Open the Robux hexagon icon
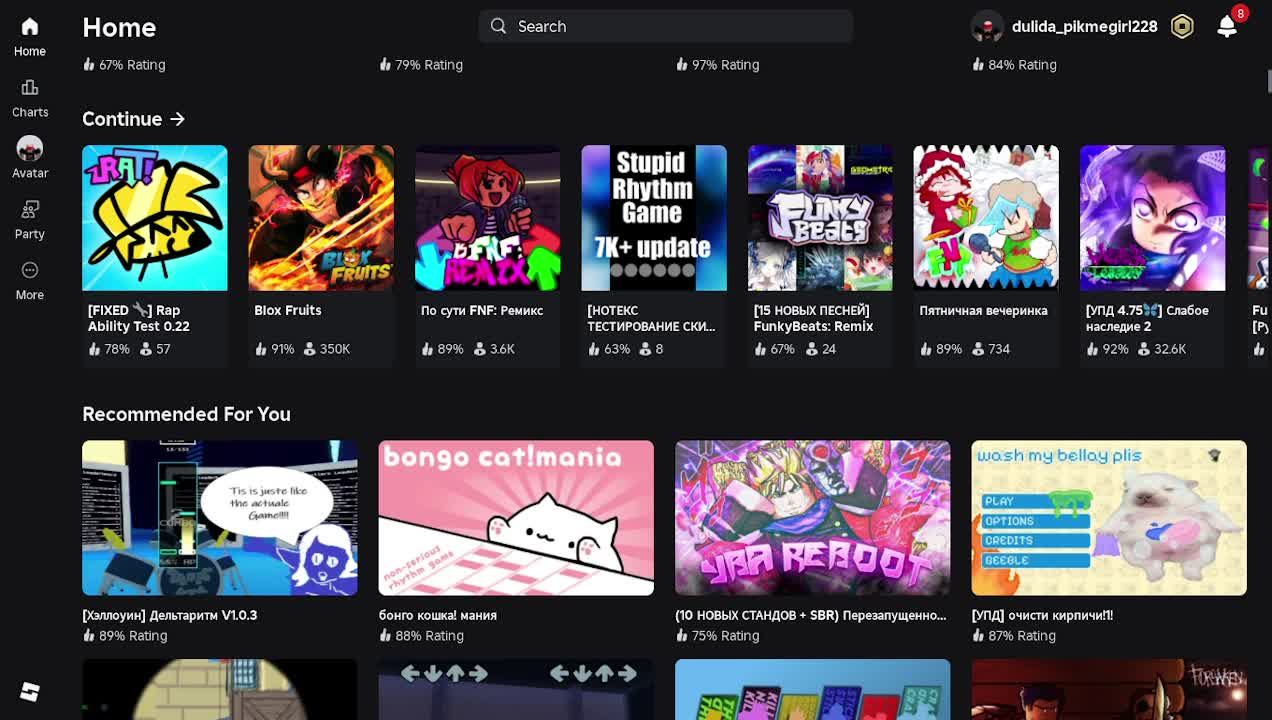Viewport: 1272px width, 720px height. click(1182, 27)
